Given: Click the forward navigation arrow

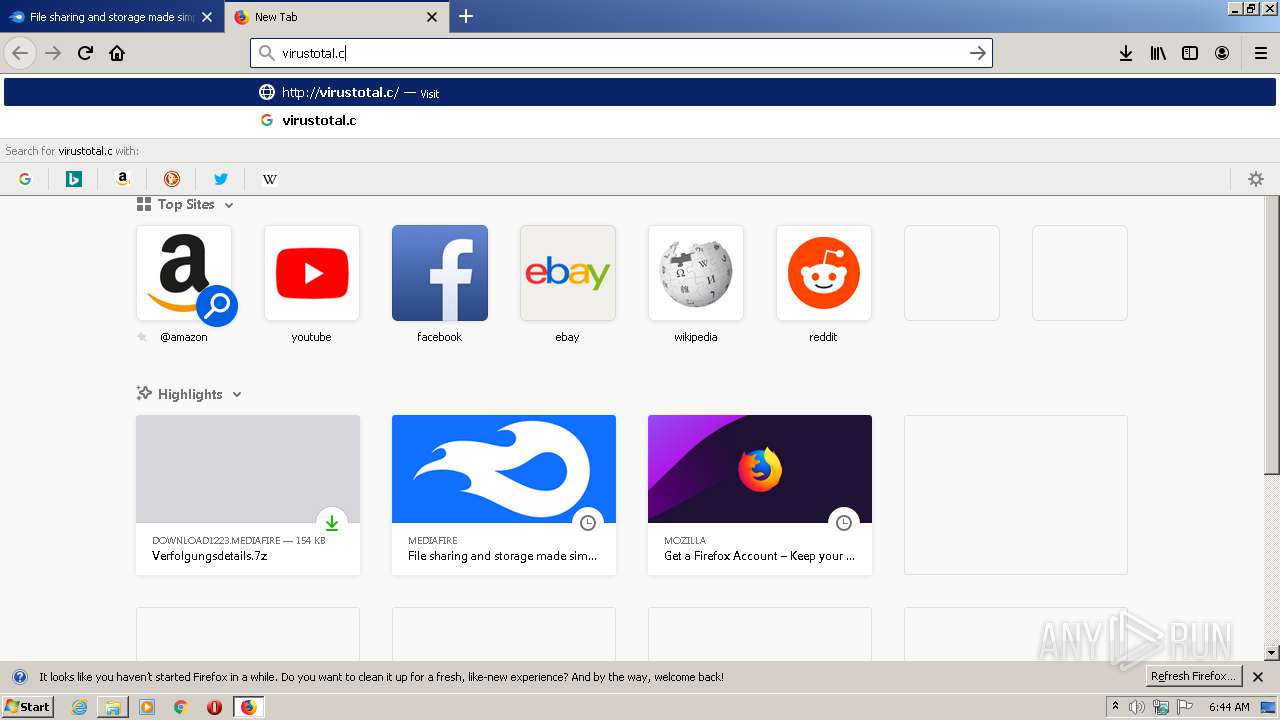Looking at the screenshot, I should pos(53,53).
